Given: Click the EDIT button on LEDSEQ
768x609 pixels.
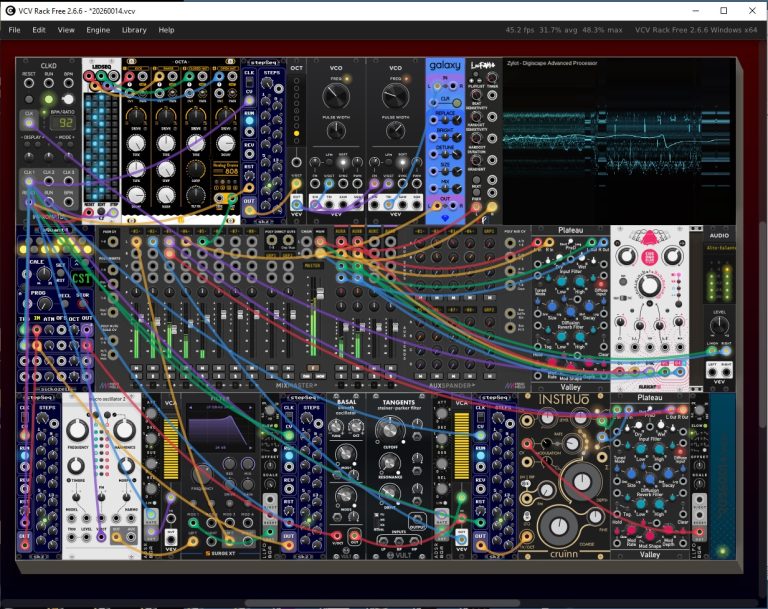Looking at the screenshot, I should [101, 211].
